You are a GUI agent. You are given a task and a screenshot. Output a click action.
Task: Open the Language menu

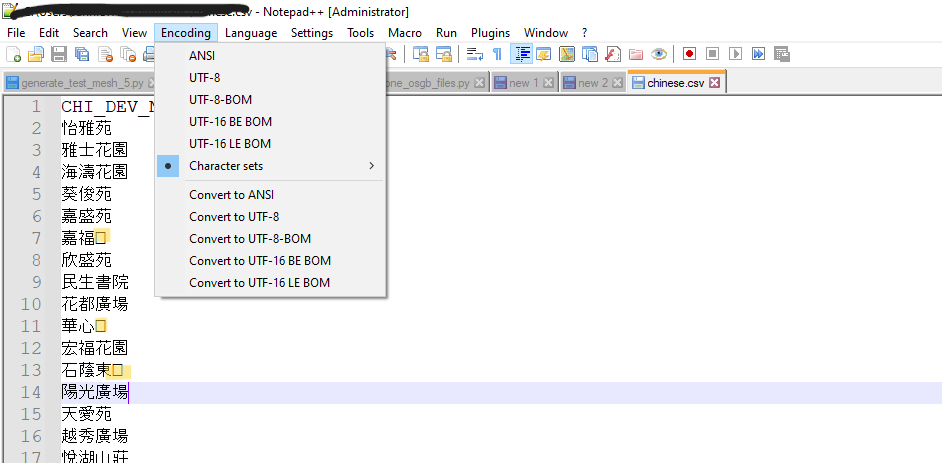(251, 32)
